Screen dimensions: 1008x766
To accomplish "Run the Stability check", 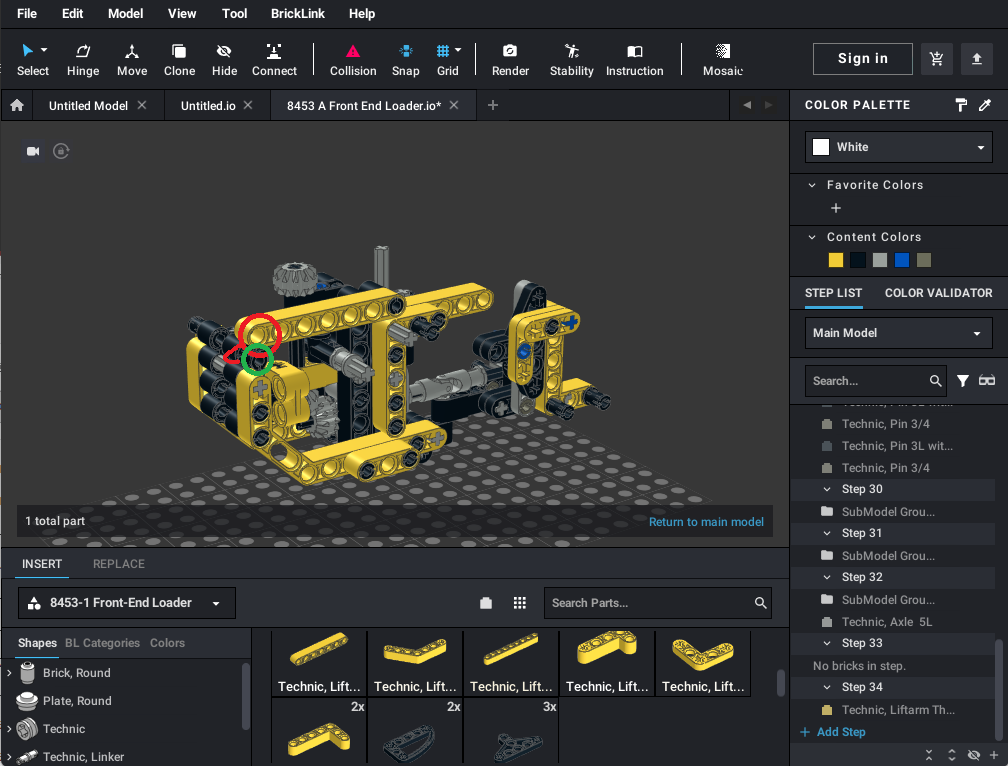I will pos(572,60).
